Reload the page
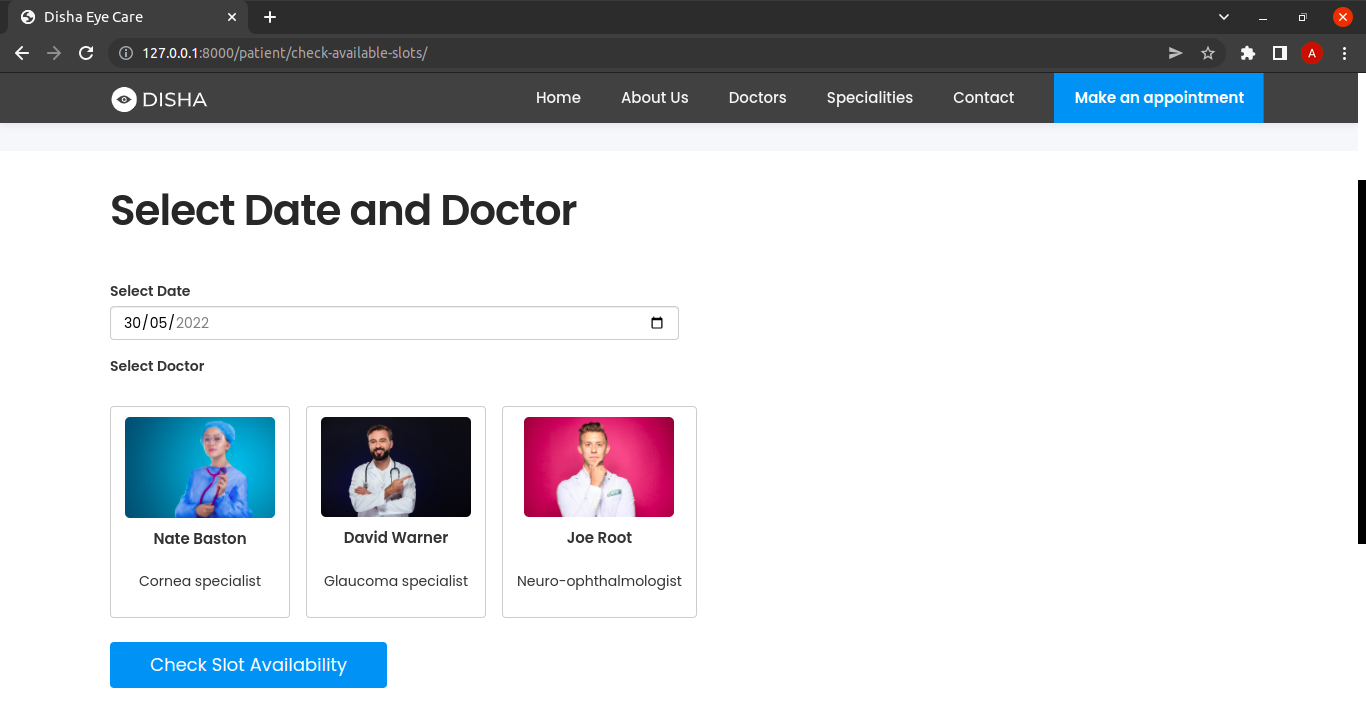This screenshot has width=1366, height=728. pos(86,53)
